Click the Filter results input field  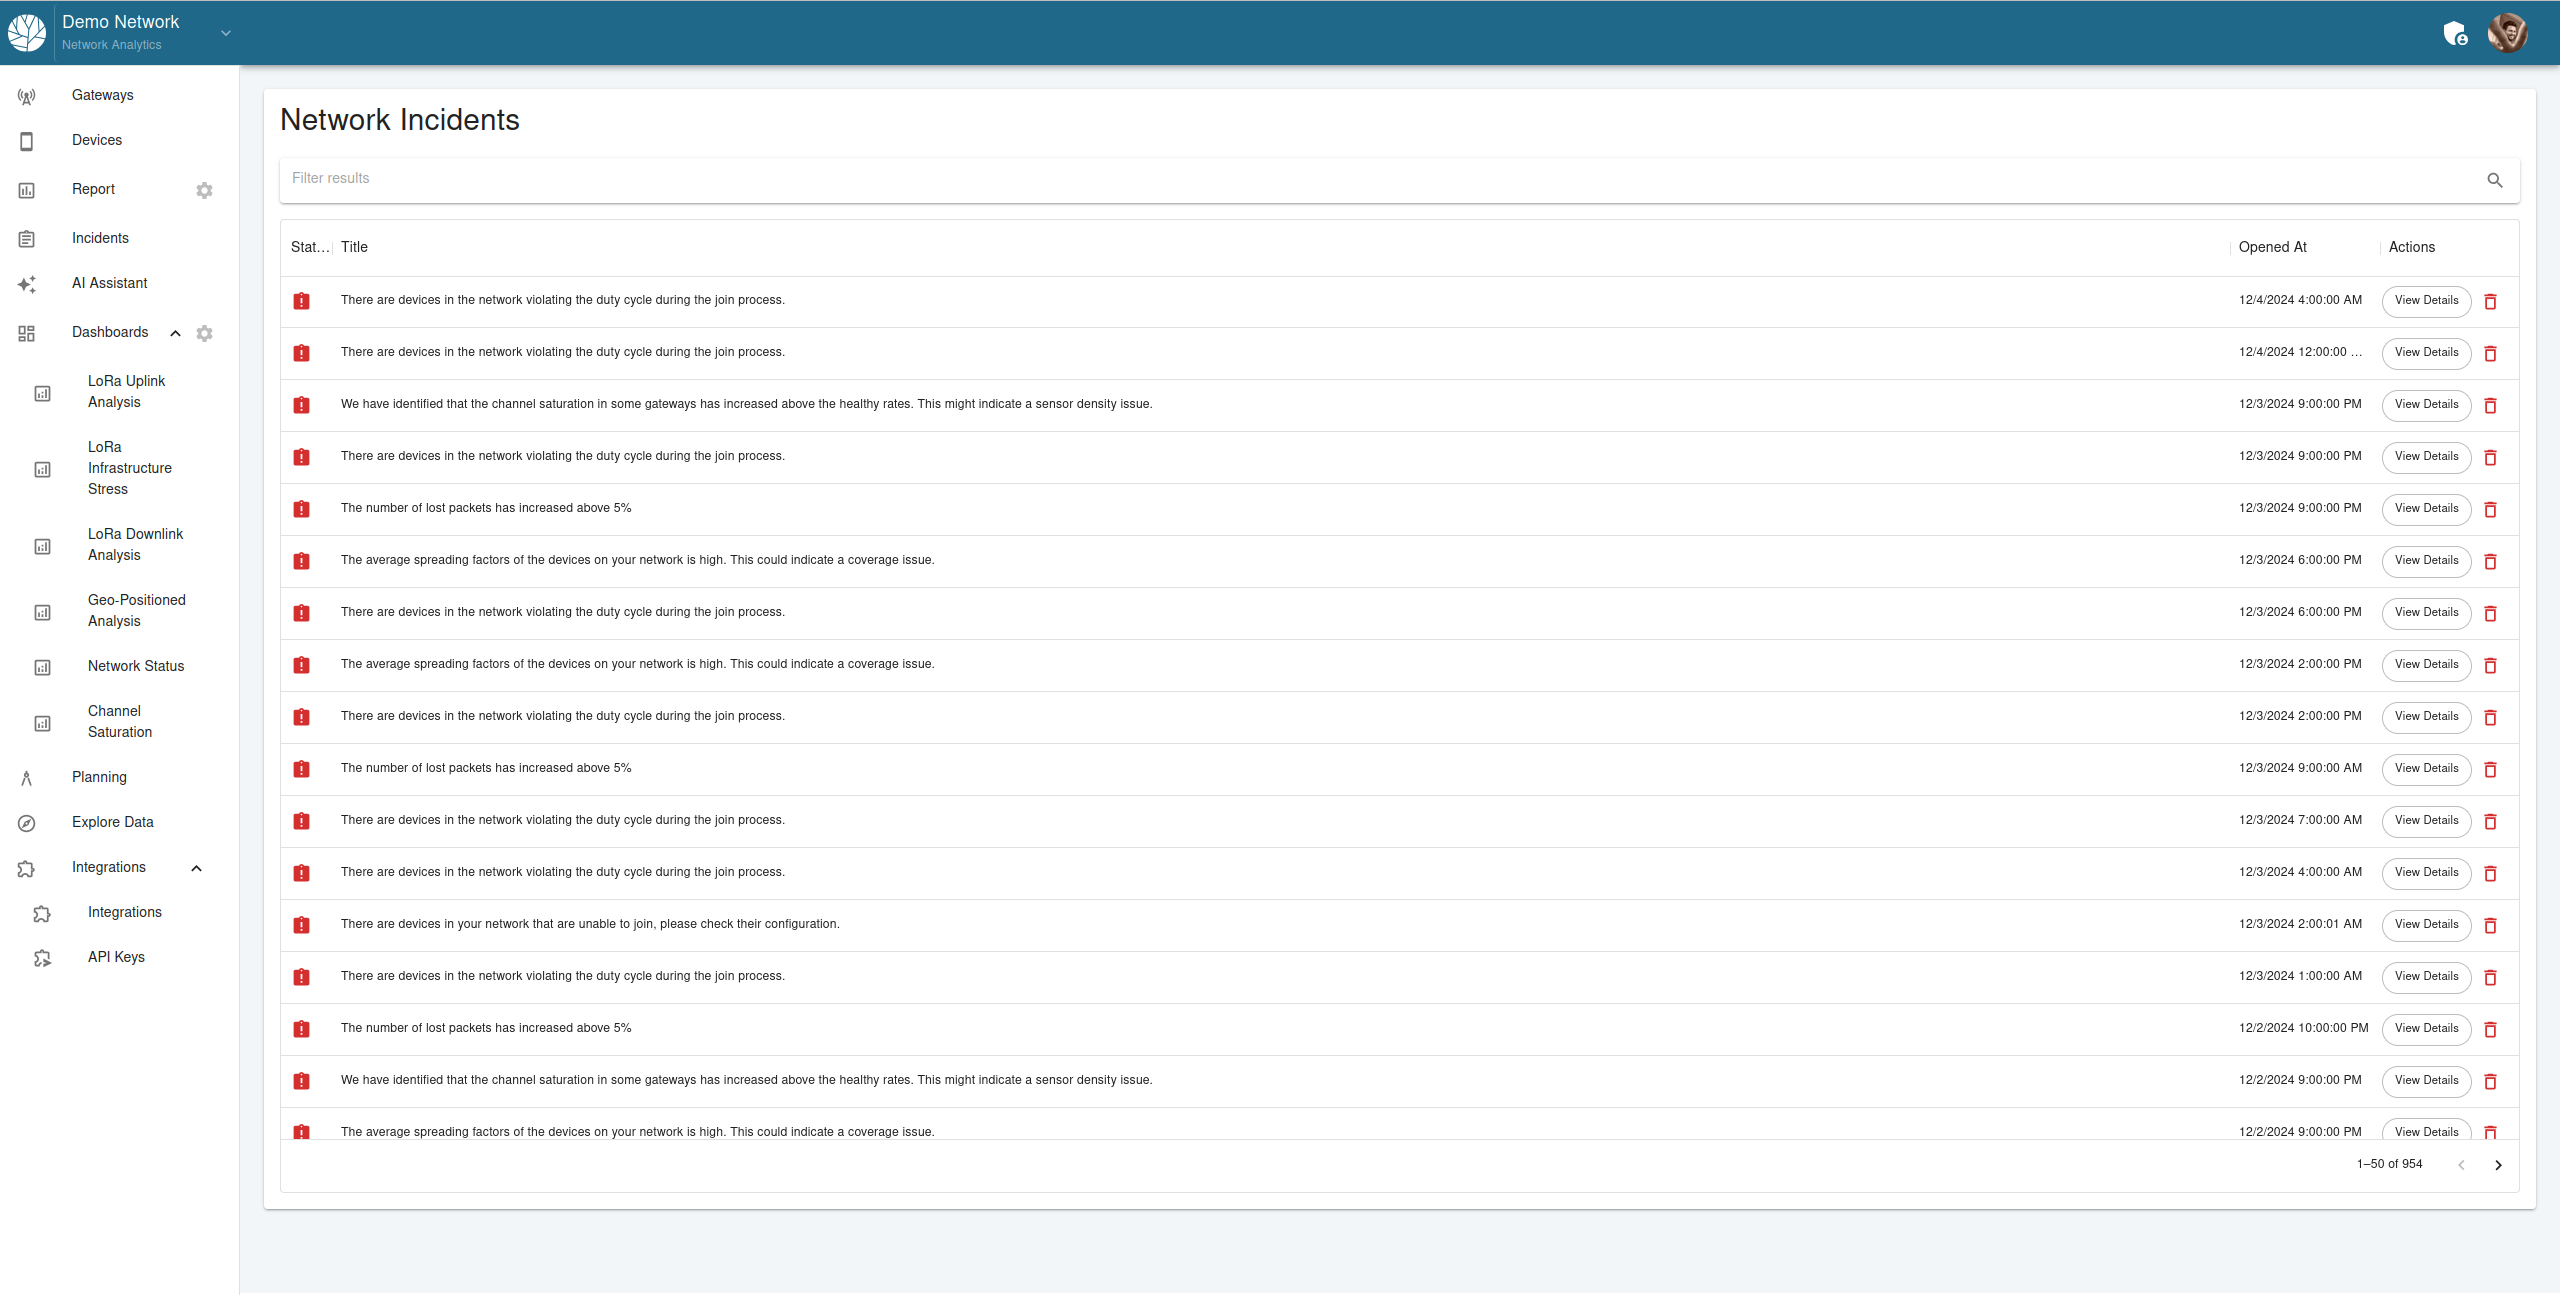[x=1380, y=179]
